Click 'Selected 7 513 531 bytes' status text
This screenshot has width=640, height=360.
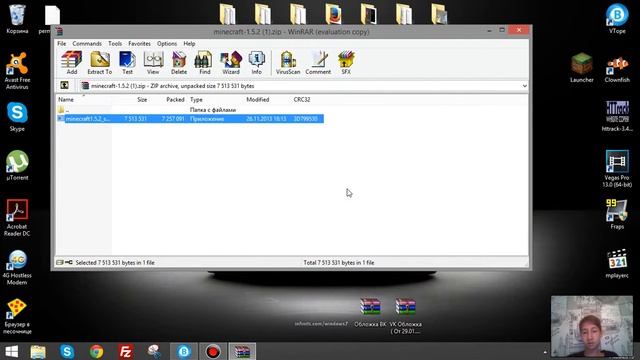tap(115, 262)
